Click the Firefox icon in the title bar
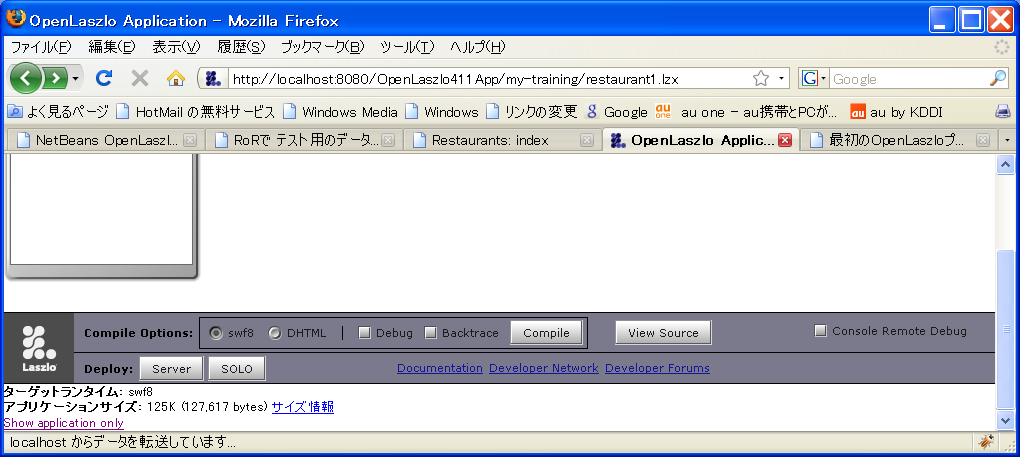 pyautogui.click(x=16, y=20)
